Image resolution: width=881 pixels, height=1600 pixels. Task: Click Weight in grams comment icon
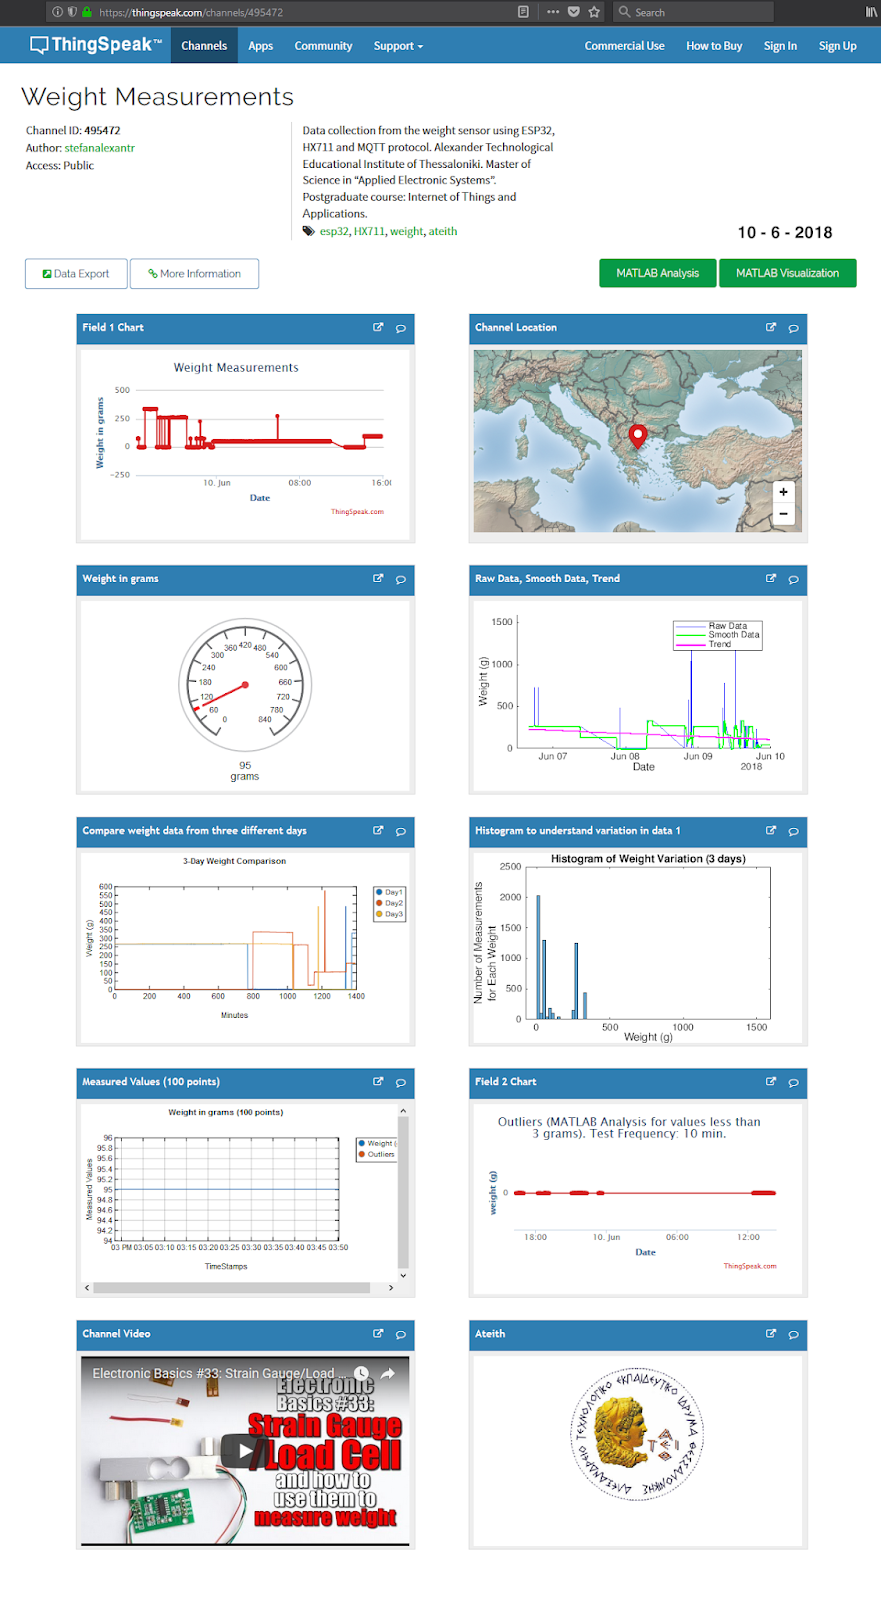click(400, 579)
